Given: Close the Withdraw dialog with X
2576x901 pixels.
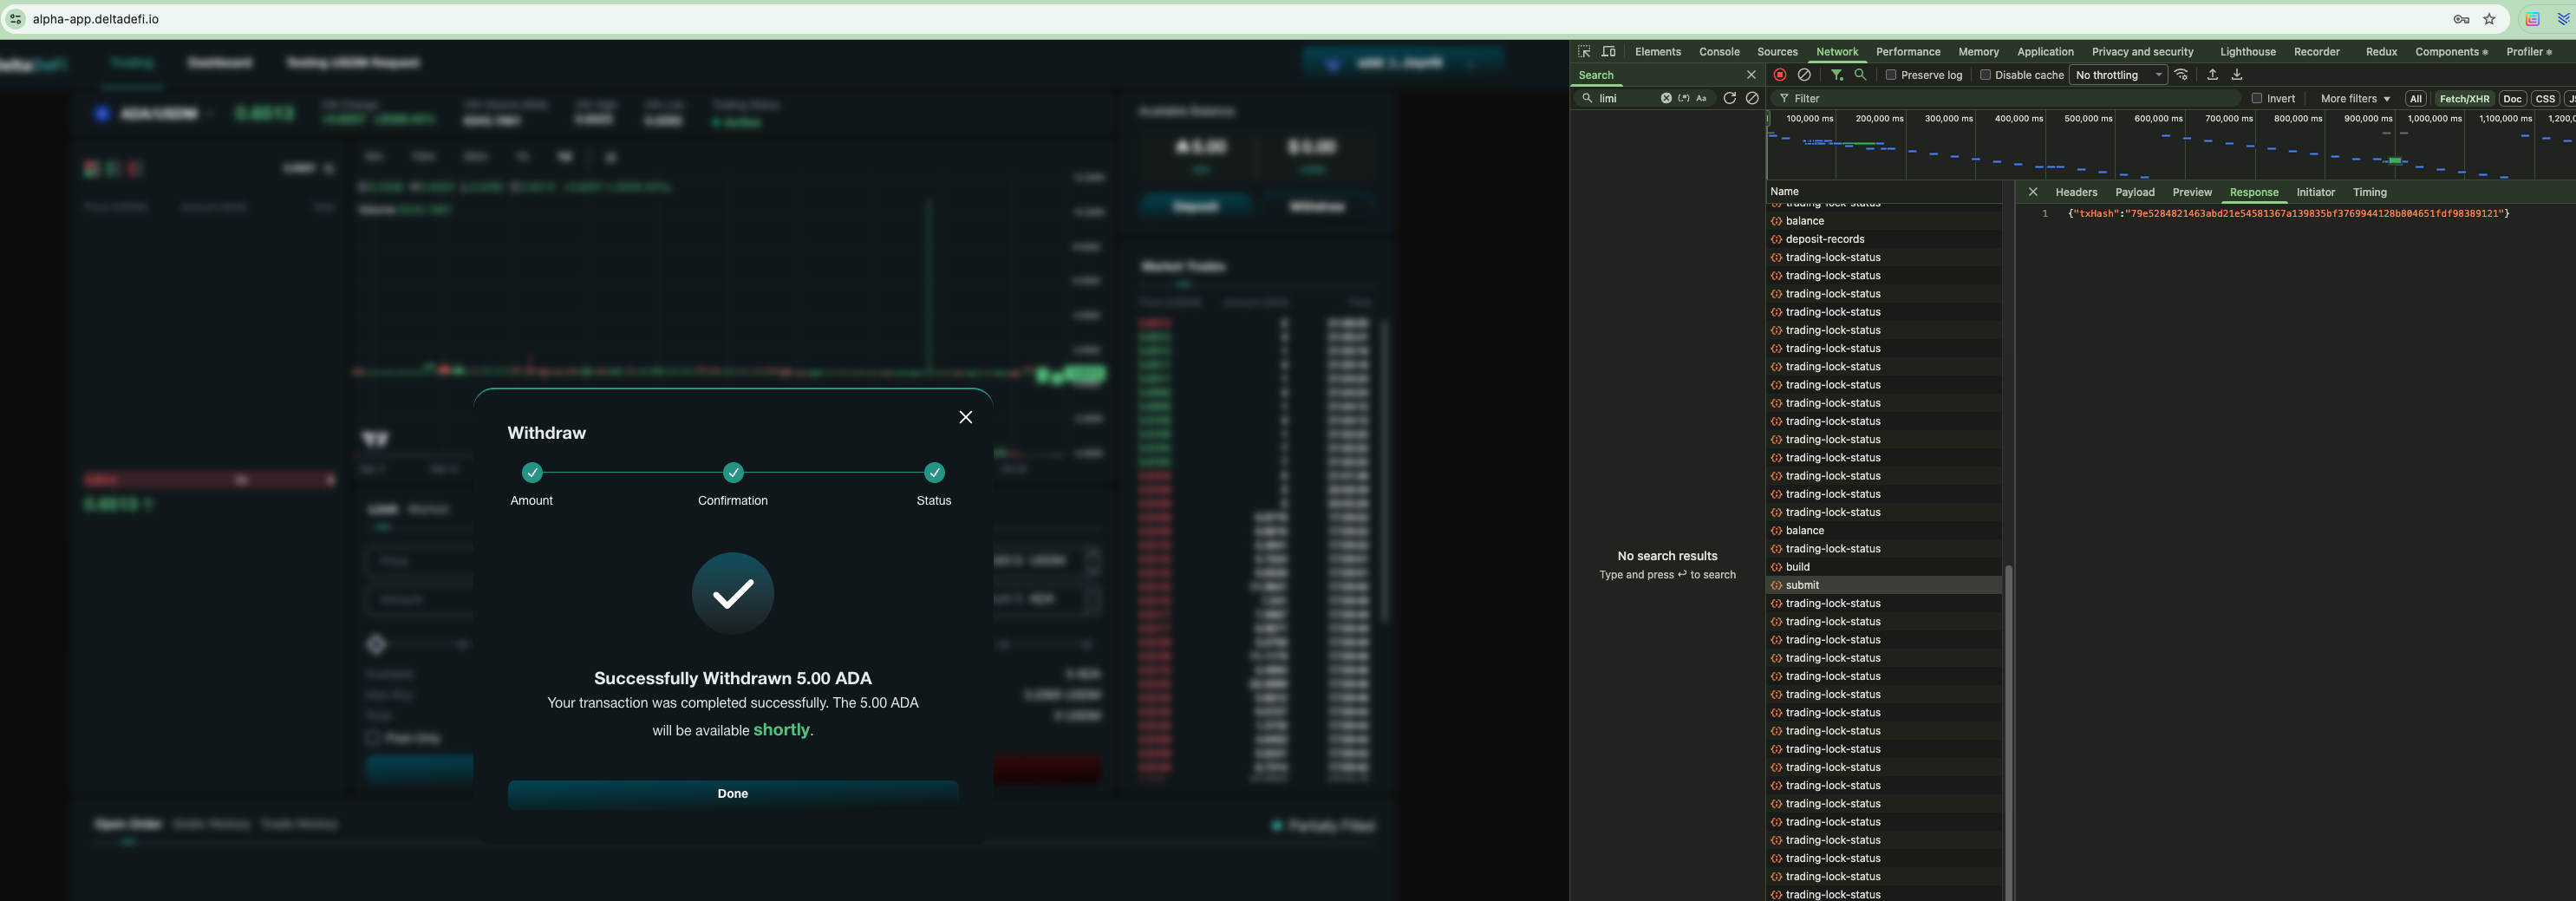Looking at the screenshot, I should pos(965,417).
